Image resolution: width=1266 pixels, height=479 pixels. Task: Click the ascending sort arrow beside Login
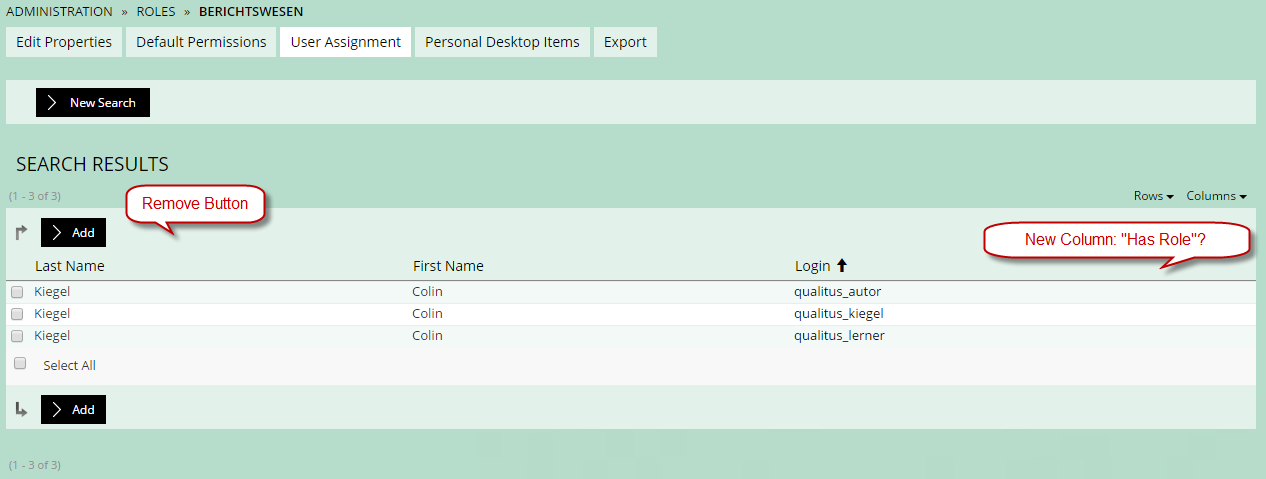pos(841,266)
